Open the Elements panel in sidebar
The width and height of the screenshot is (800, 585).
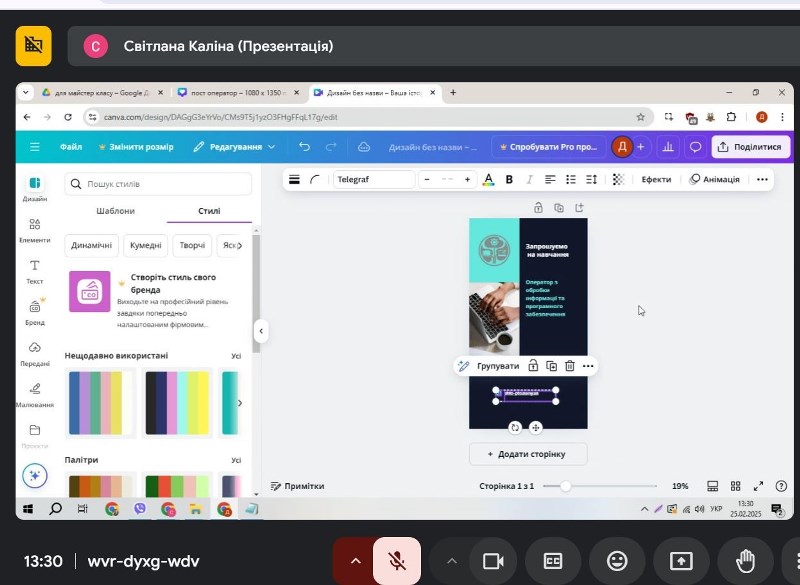click(x=35, y=229)
